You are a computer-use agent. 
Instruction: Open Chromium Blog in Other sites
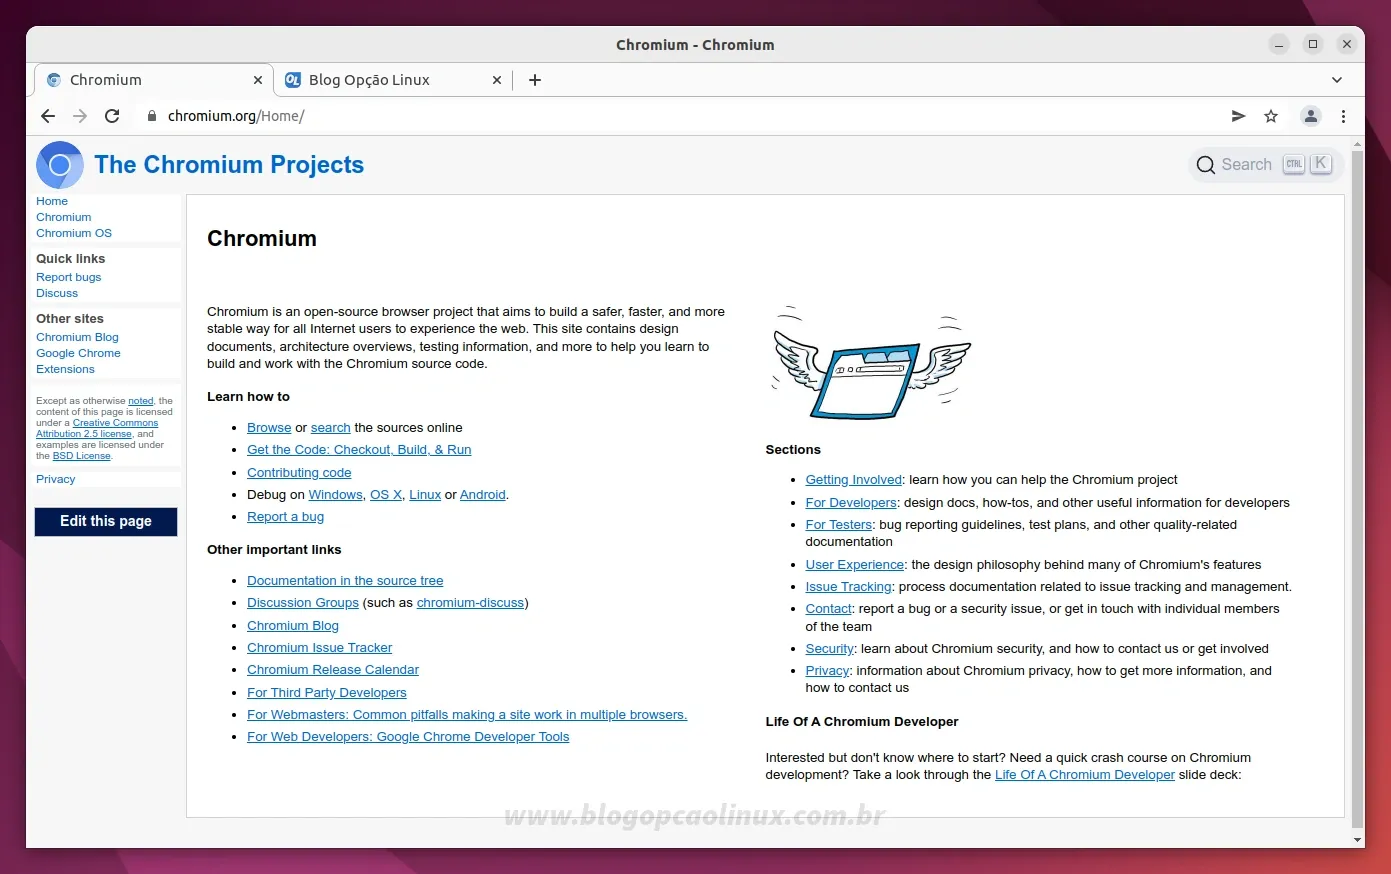click(x=77, y=337)
